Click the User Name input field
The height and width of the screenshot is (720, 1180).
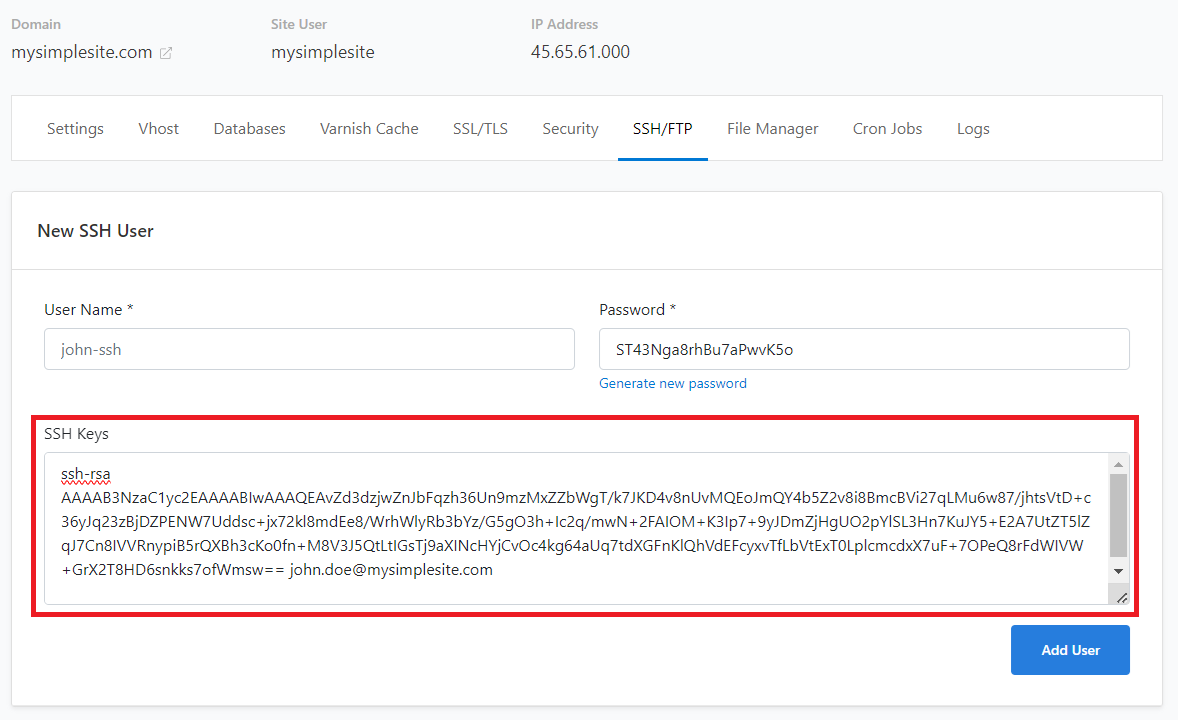(x=309, y=349)
